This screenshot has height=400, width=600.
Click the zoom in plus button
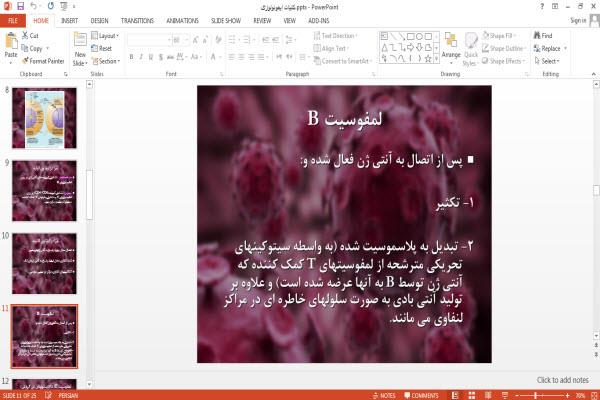click(x=567, y=395)
